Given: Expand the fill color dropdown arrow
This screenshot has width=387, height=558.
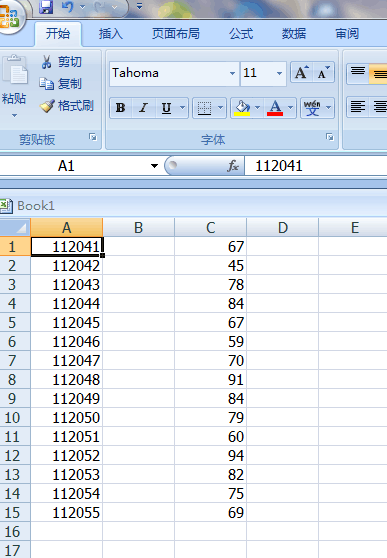Looking at the screenshot, I should coord(257,107).
